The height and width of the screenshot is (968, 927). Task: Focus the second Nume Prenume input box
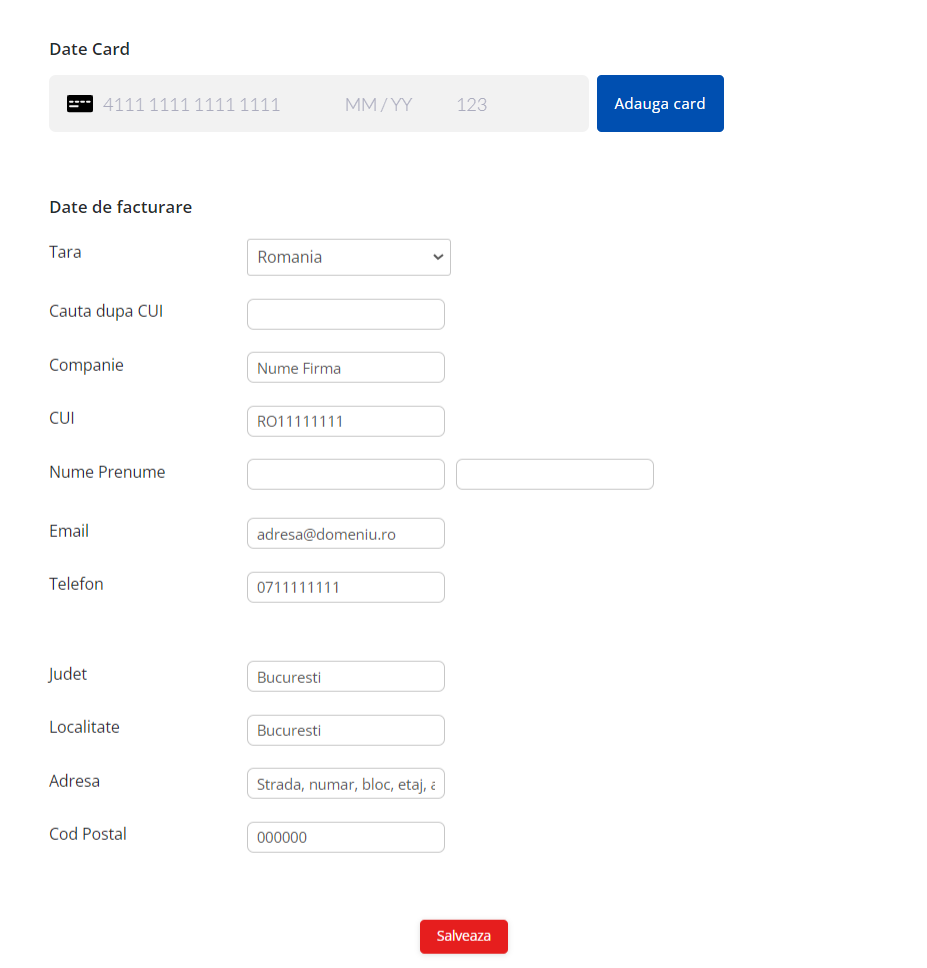[554, 474]
